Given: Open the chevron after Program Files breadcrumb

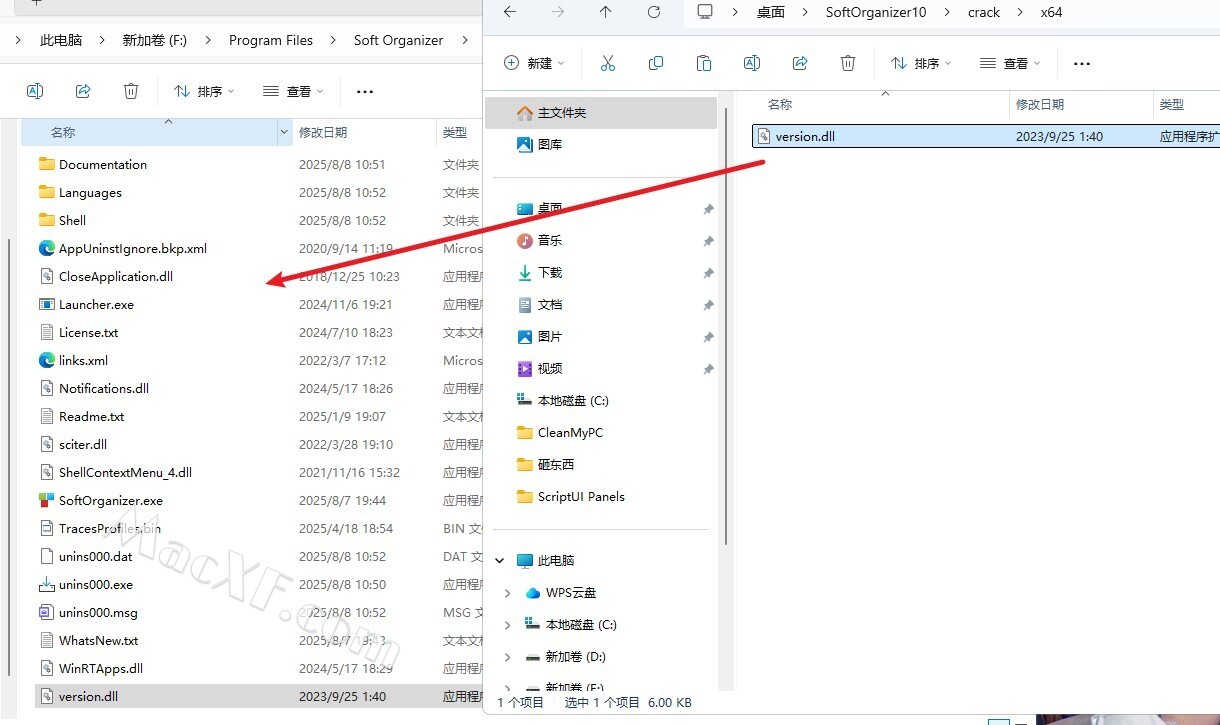Looking at the screenshot, I should (x=333, y=40).
